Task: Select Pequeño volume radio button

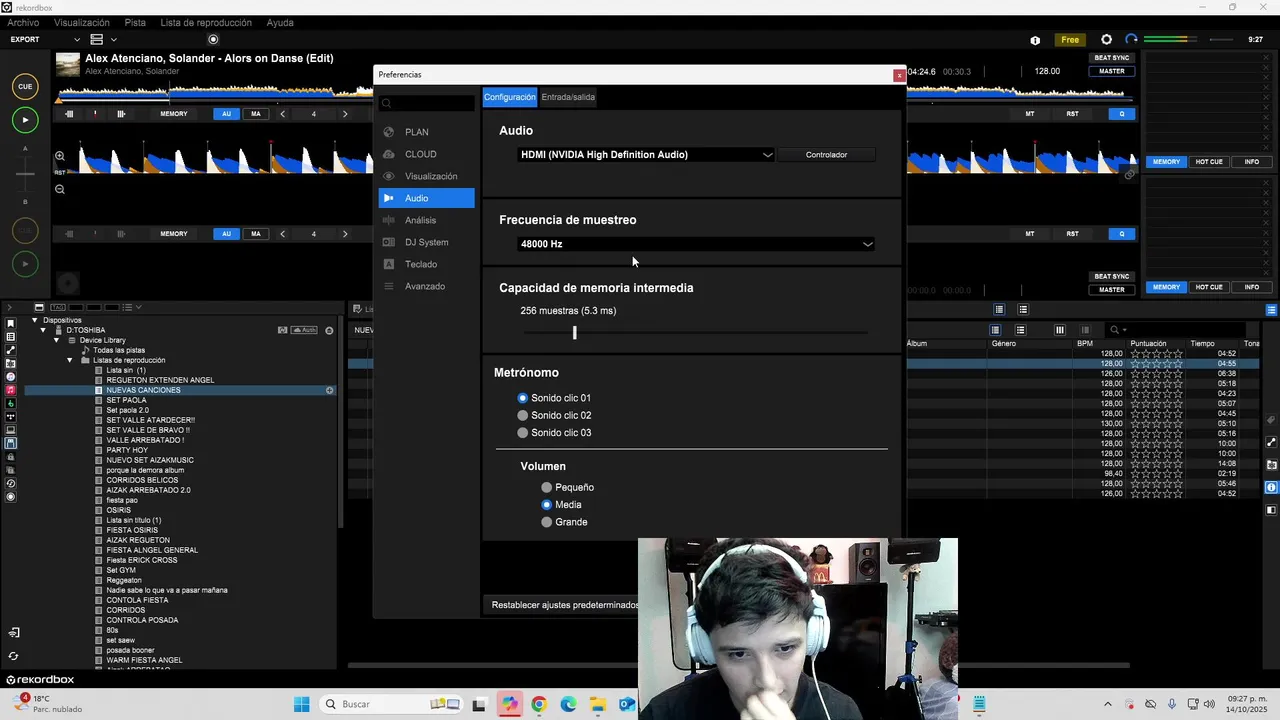Action: click(547, 487)
